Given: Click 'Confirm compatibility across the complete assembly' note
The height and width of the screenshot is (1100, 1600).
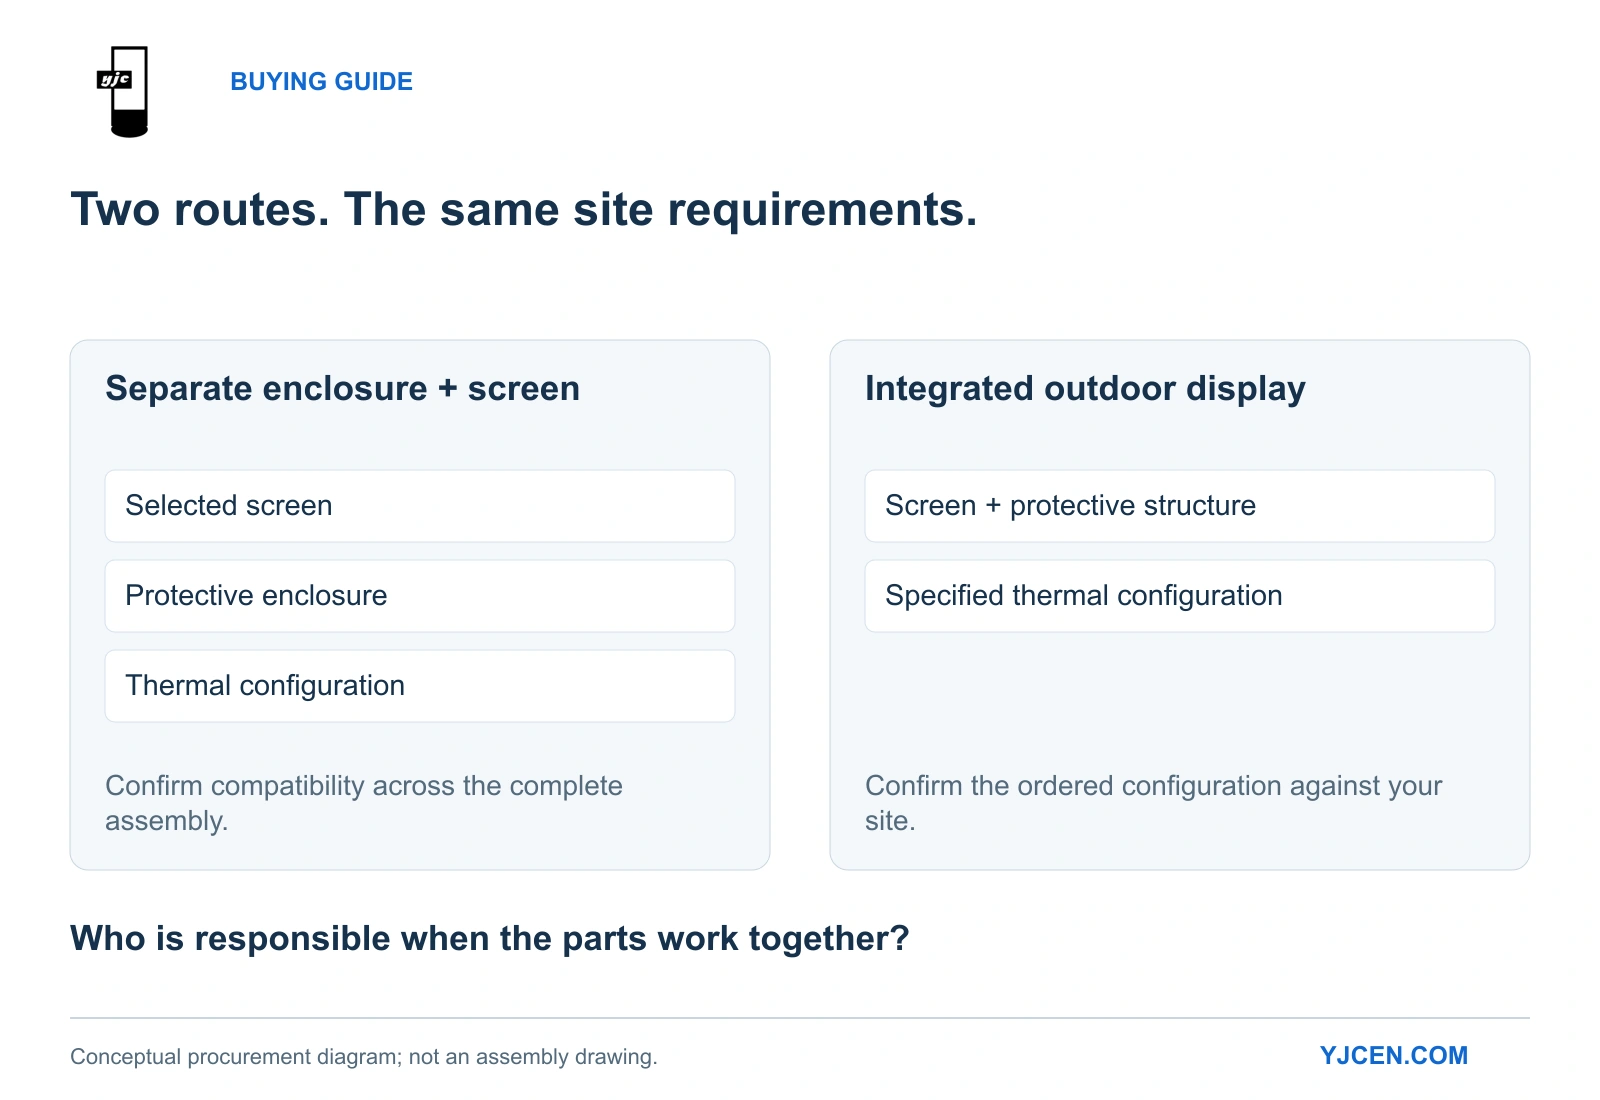Looking at the screenshot, I should [364, 803].
